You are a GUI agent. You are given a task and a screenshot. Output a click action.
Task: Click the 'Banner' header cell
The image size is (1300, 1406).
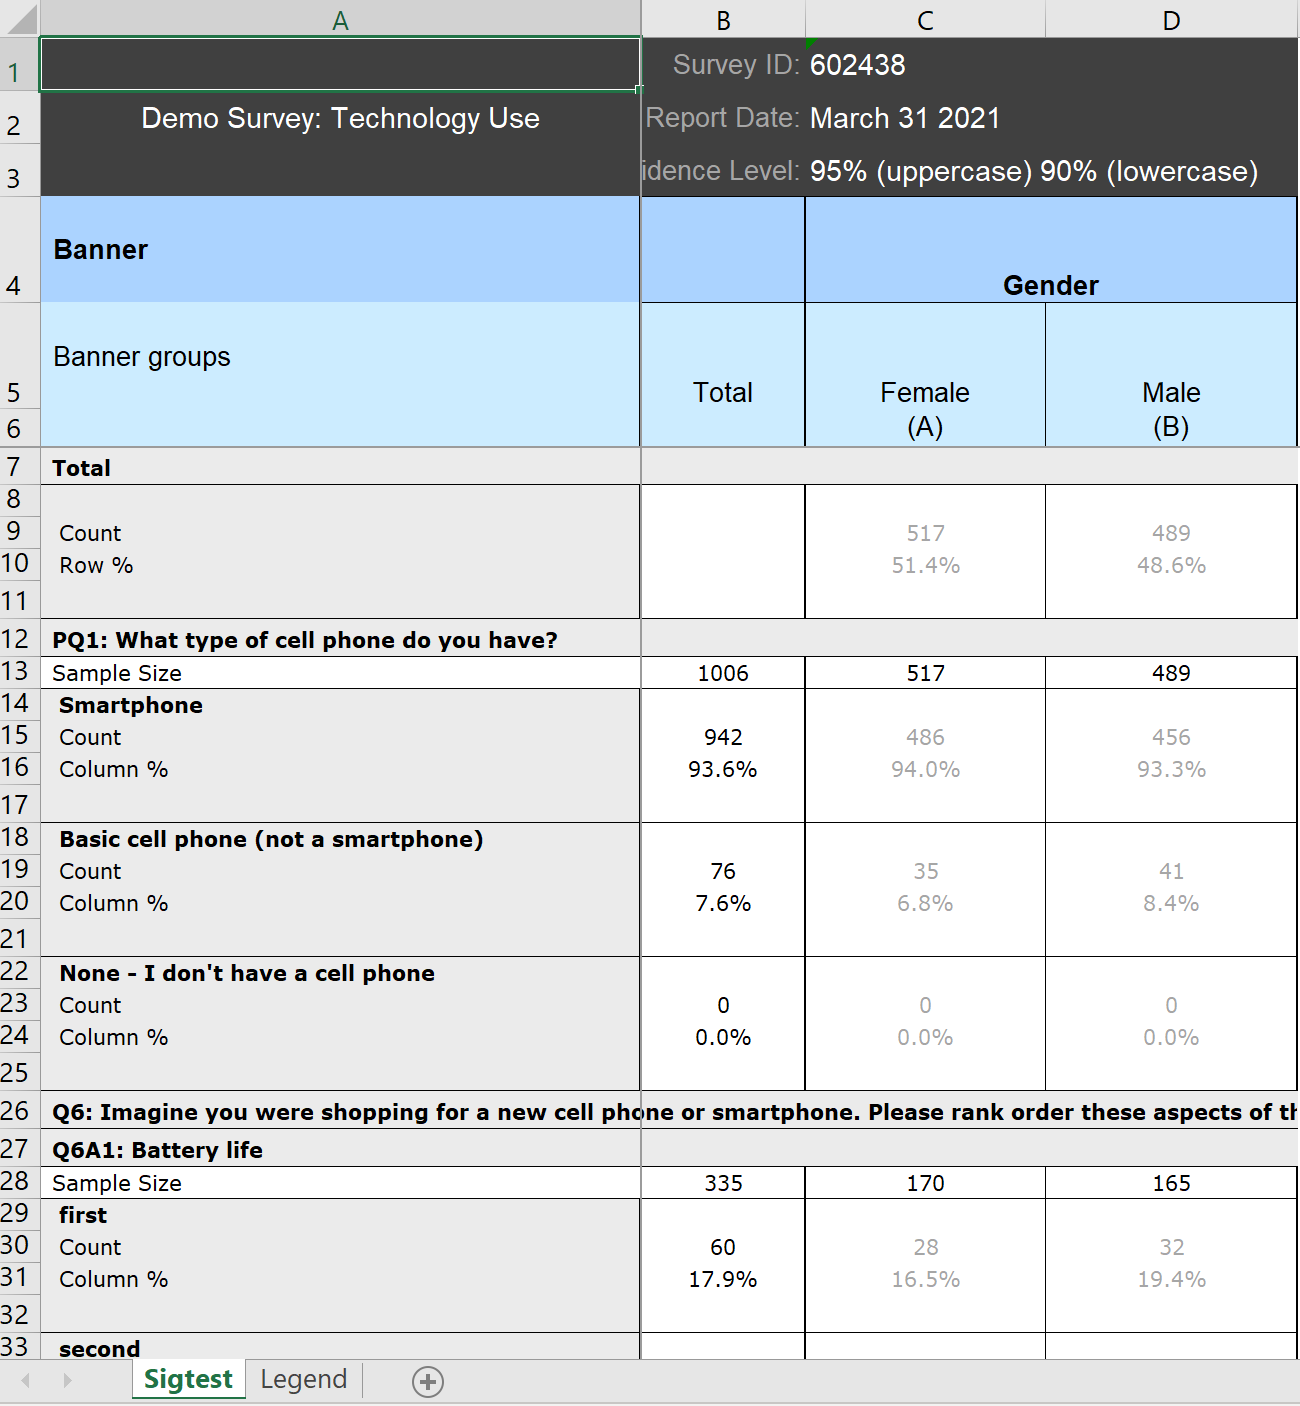point(340,250)
